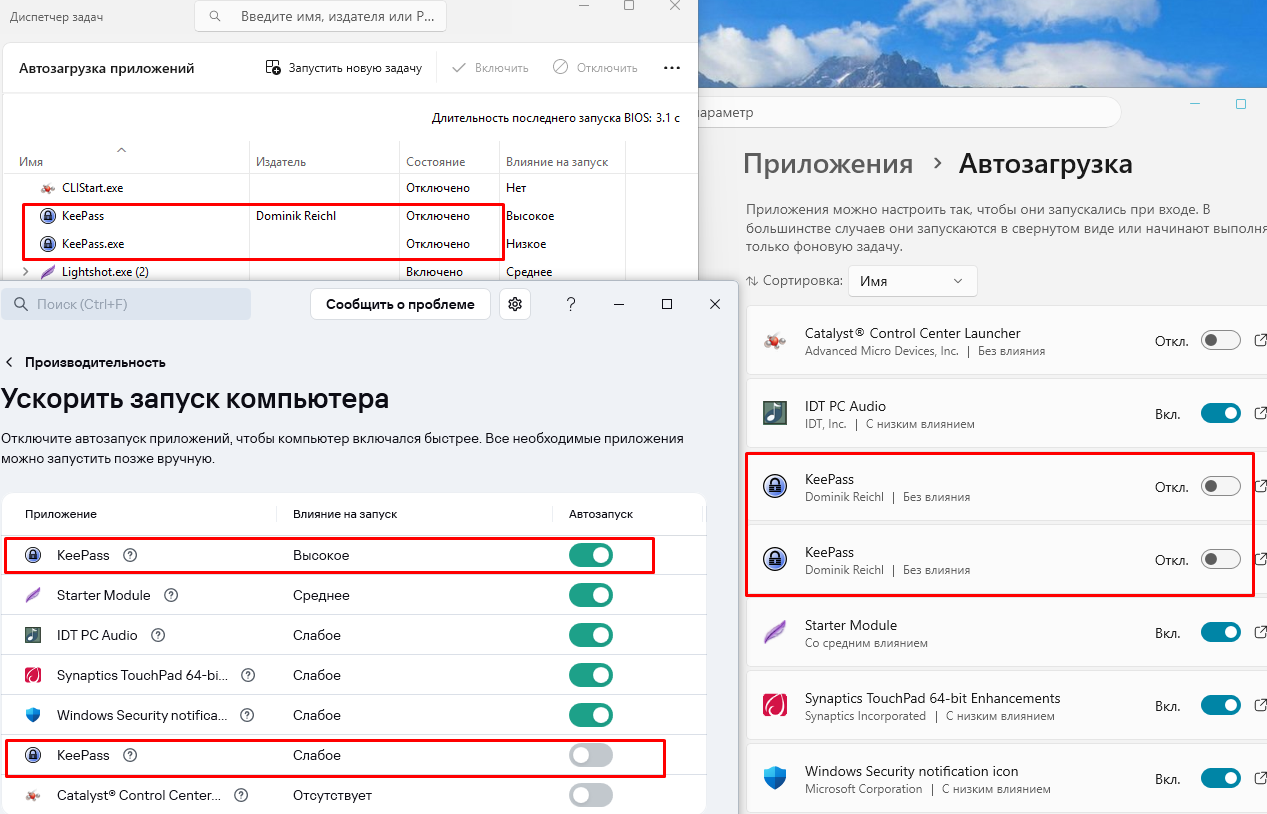This screenshot has height=814, width=1267.
Task: Sort Task Manager by the Издатель column
Action: pos(281,161)
